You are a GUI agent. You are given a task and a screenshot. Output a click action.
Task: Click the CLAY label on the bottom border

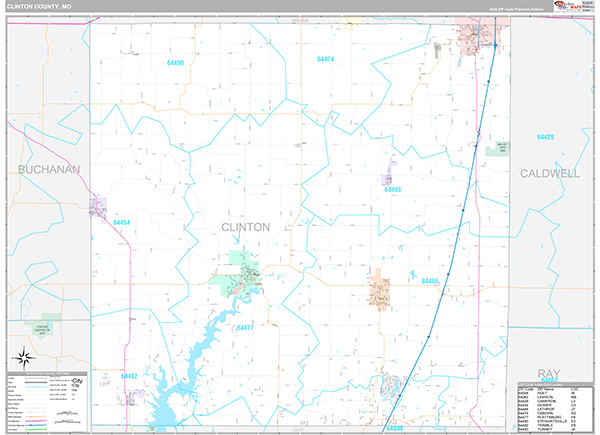298,430
